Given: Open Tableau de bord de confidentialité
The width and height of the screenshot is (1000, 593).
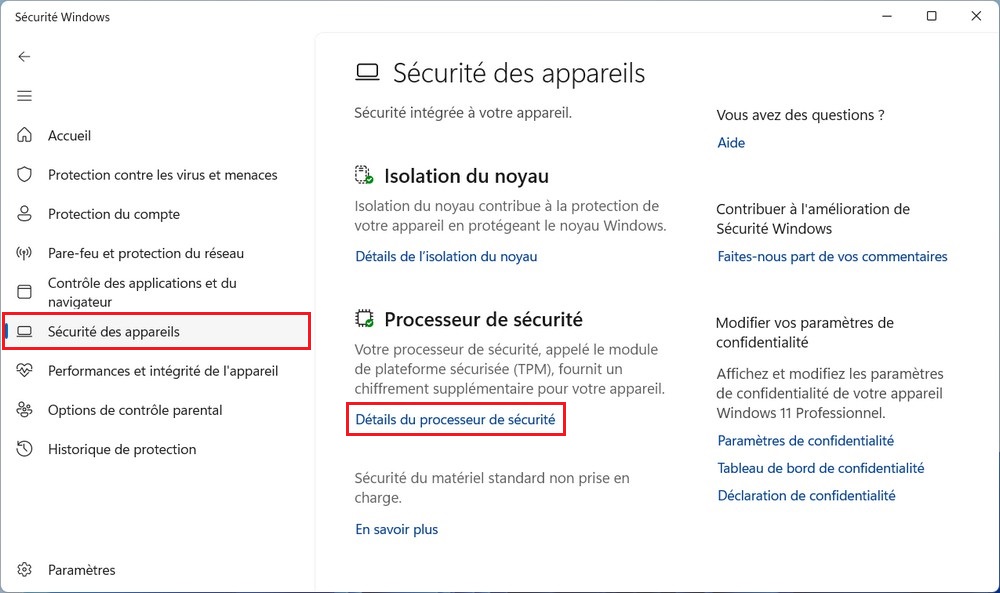Looking at the screenshot, I should pyautogui.click(x=820, y=468).
